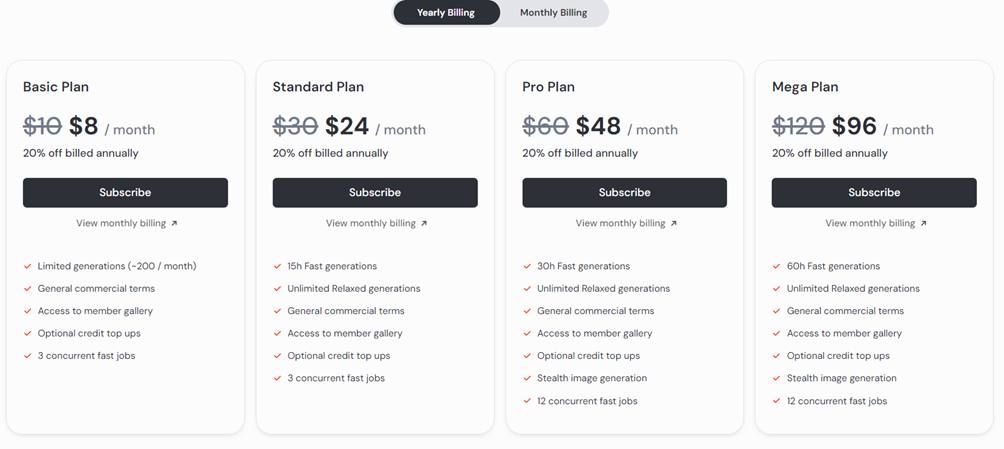Click arrow icon beside Pro Plan monthly billing
The image size is (1004, 449).
tap(674, 223)
